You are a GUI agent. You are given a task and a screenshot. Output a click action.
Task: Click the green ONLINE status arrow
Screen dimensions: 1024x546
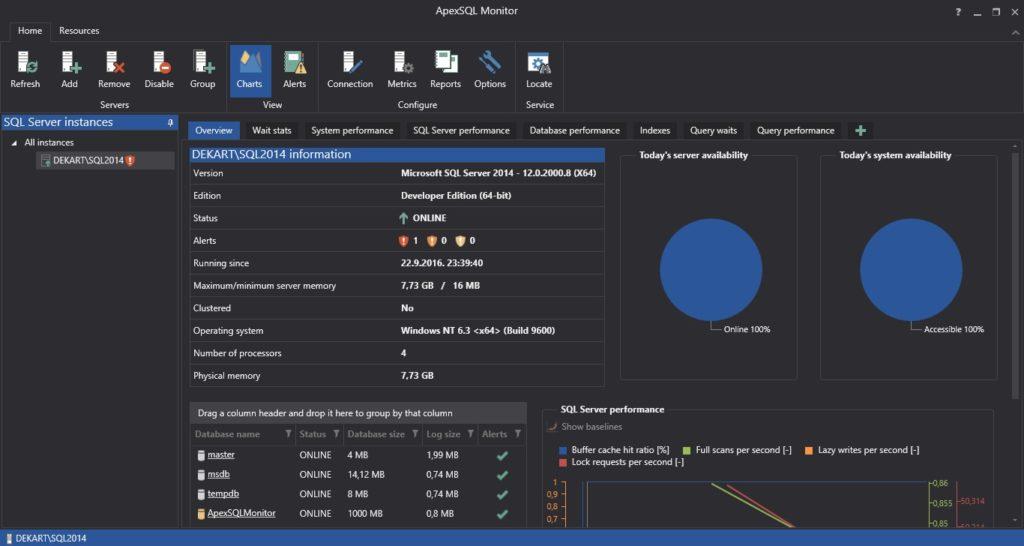[x=404, y=218]
